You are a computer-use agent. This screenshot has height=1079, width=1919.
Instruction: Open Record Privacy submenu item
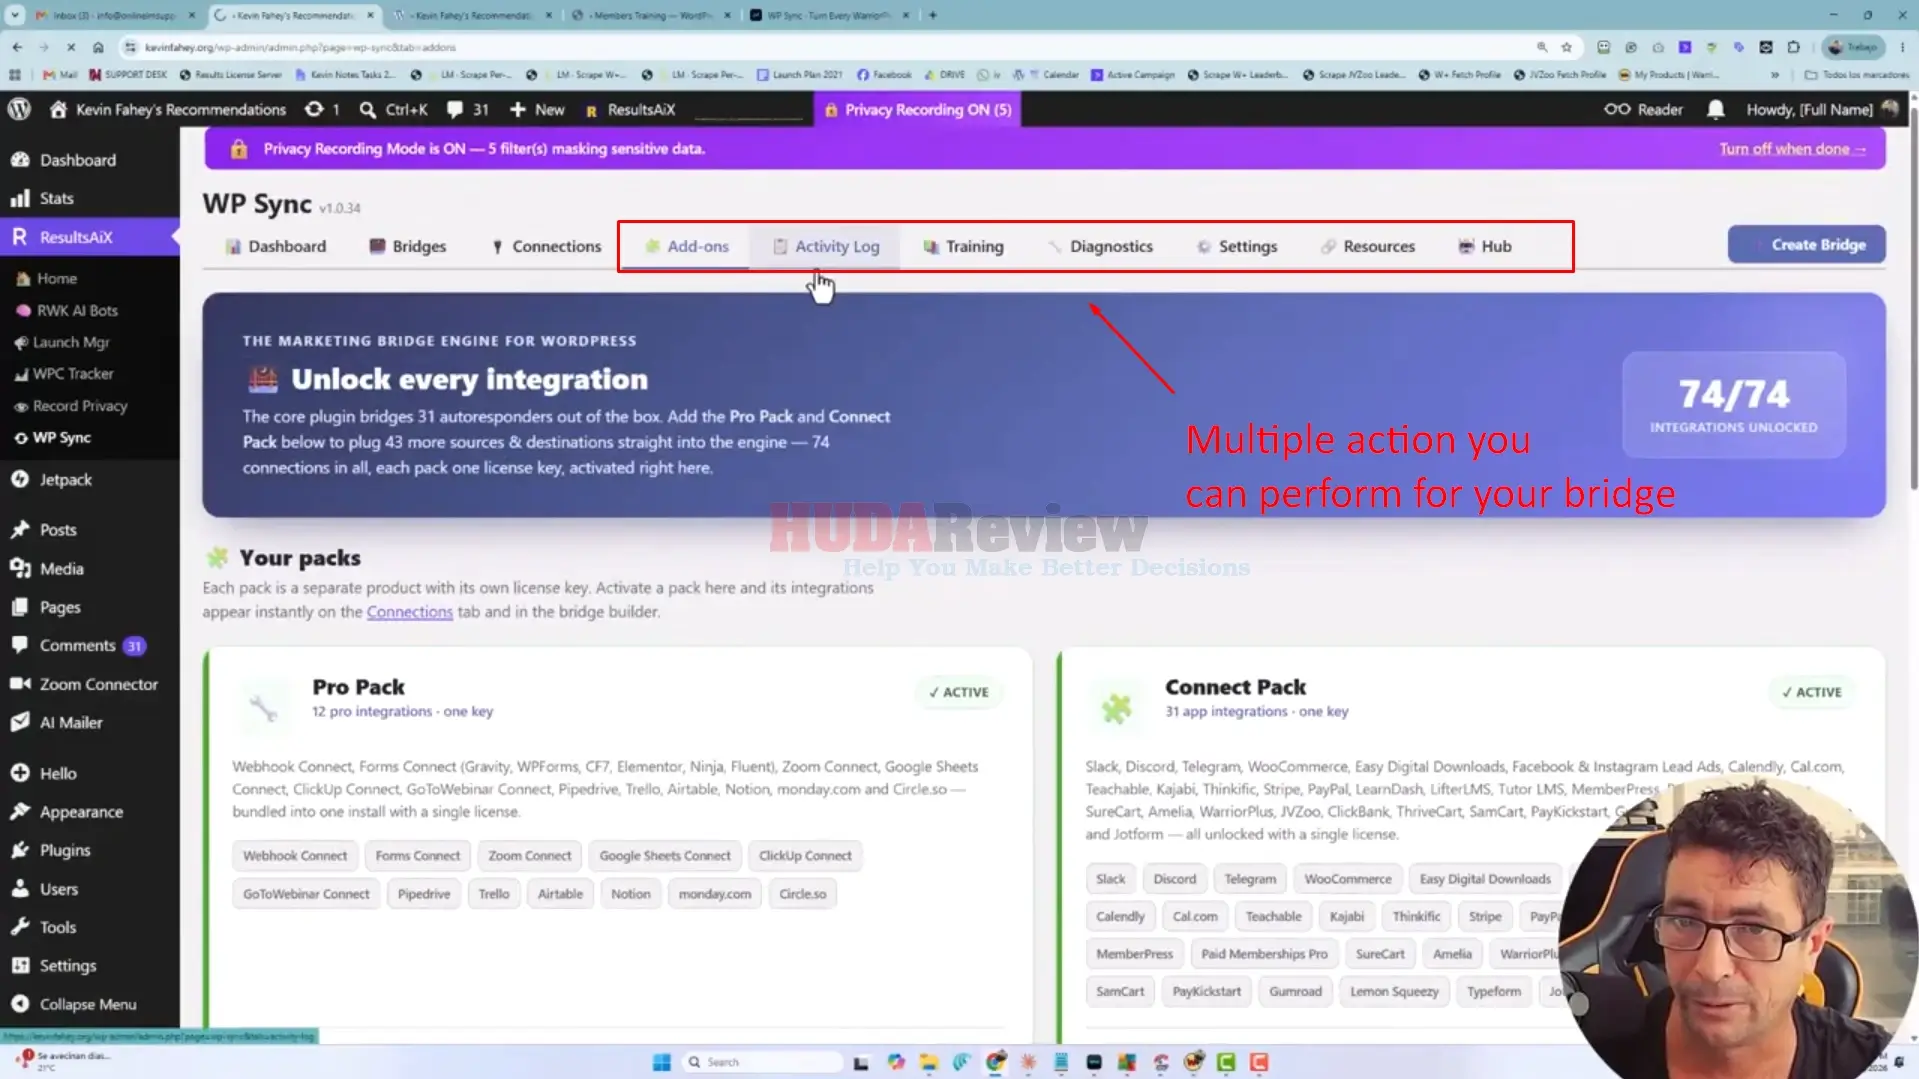click(x=80, y=406)
